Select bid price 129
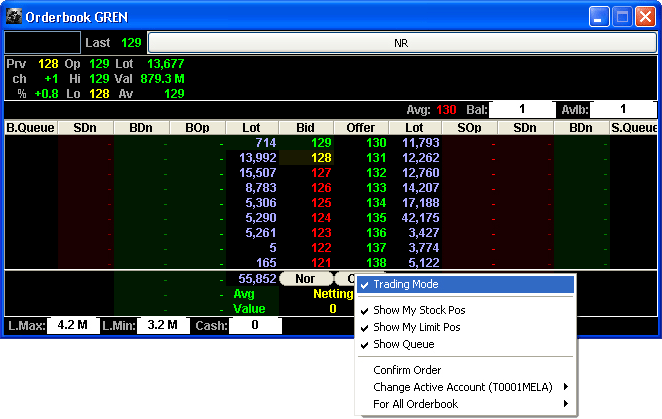 321,143
